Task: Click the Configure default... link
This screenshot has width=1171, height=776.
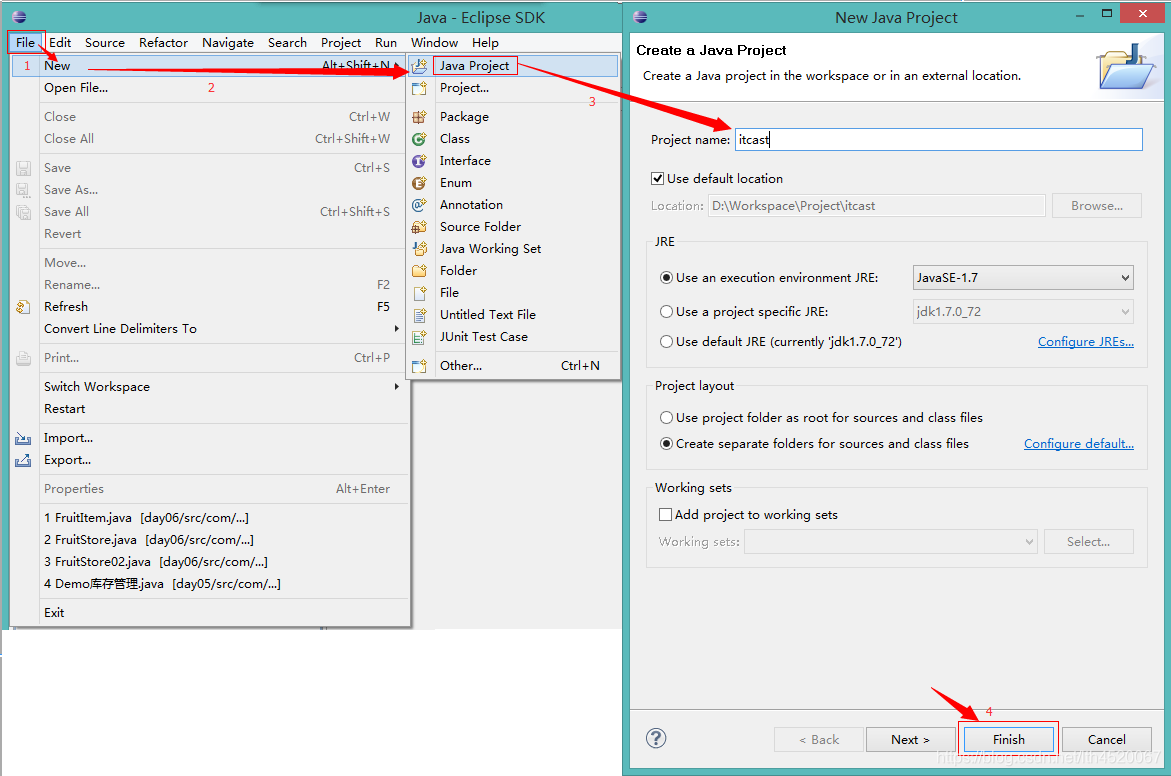Action: (1078, 444)
